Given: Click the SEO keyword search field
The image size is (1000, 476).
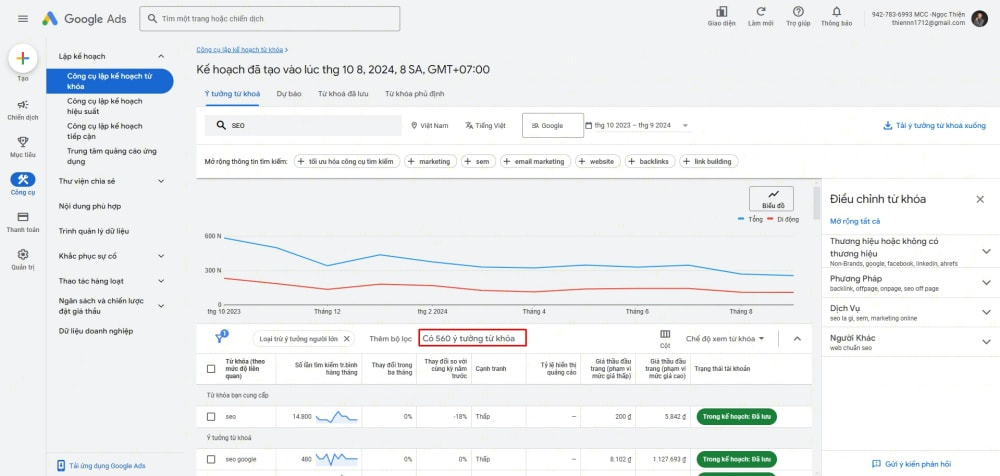Looking at the screenshot, I should (300, 126).
